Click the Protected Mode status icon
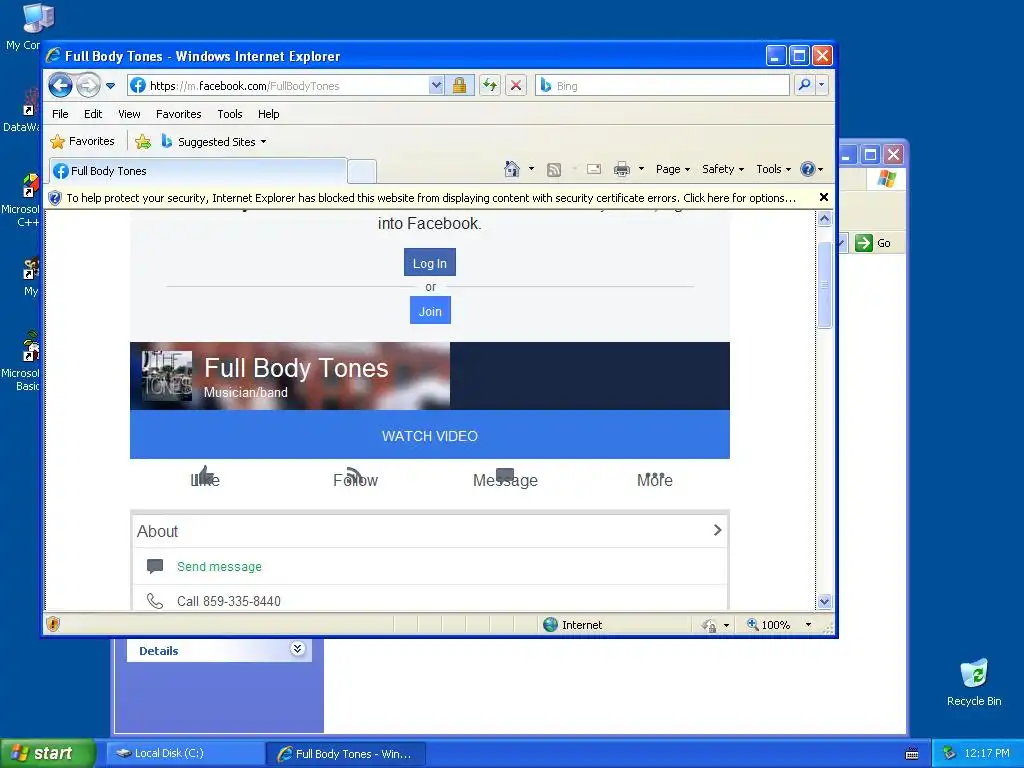 (x=709, y=626)
